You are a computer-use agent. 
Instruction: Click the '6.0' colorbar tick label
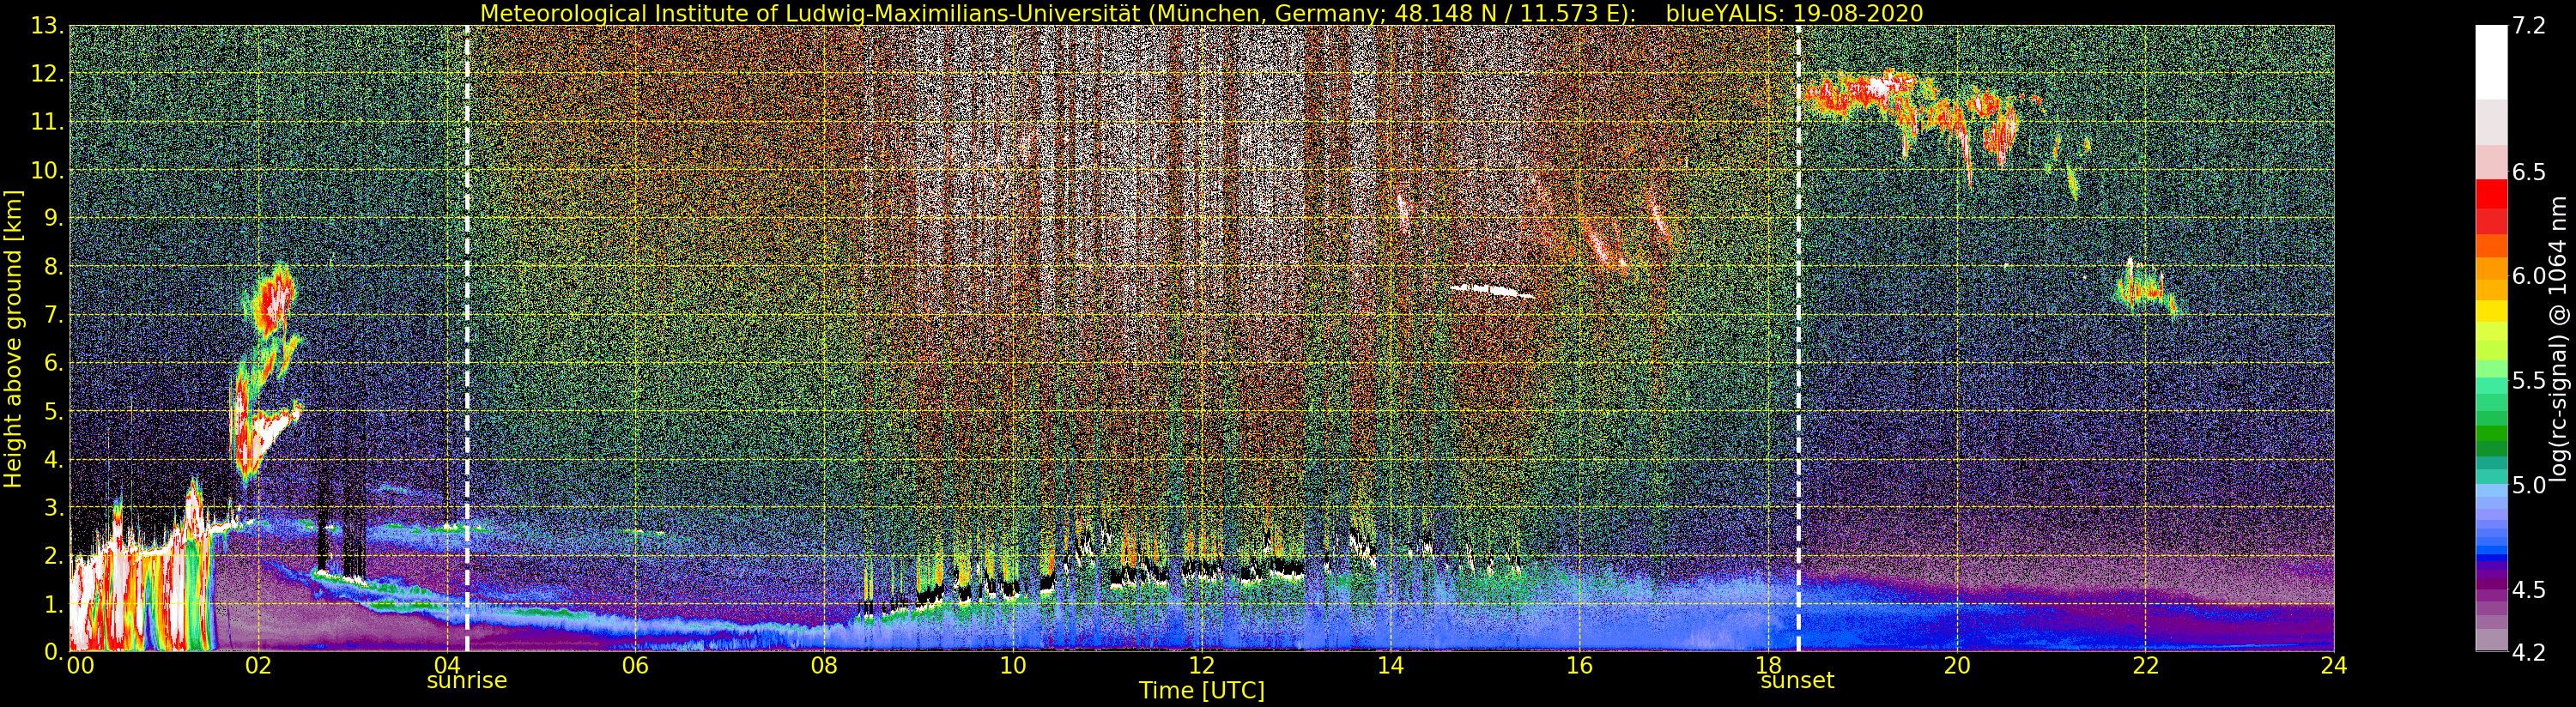[2528, 276]
